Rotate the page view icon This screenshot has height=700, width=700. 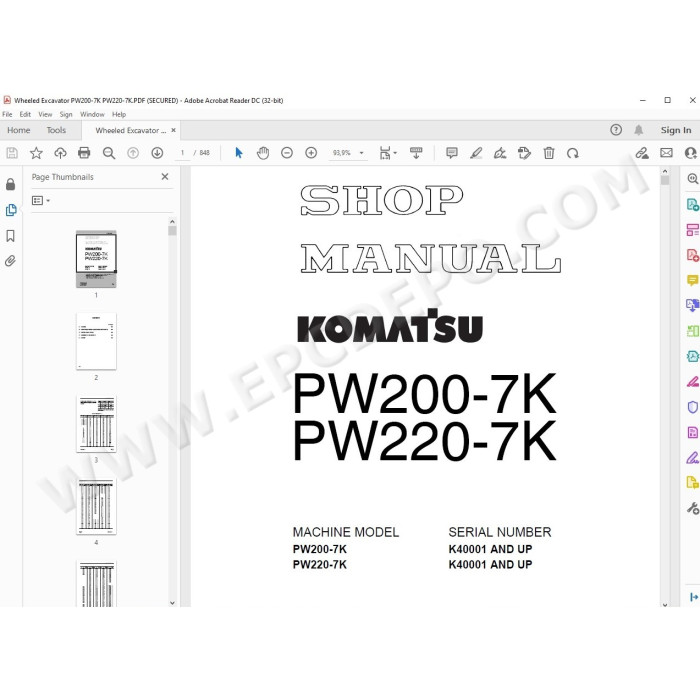(x=573, y=153)
